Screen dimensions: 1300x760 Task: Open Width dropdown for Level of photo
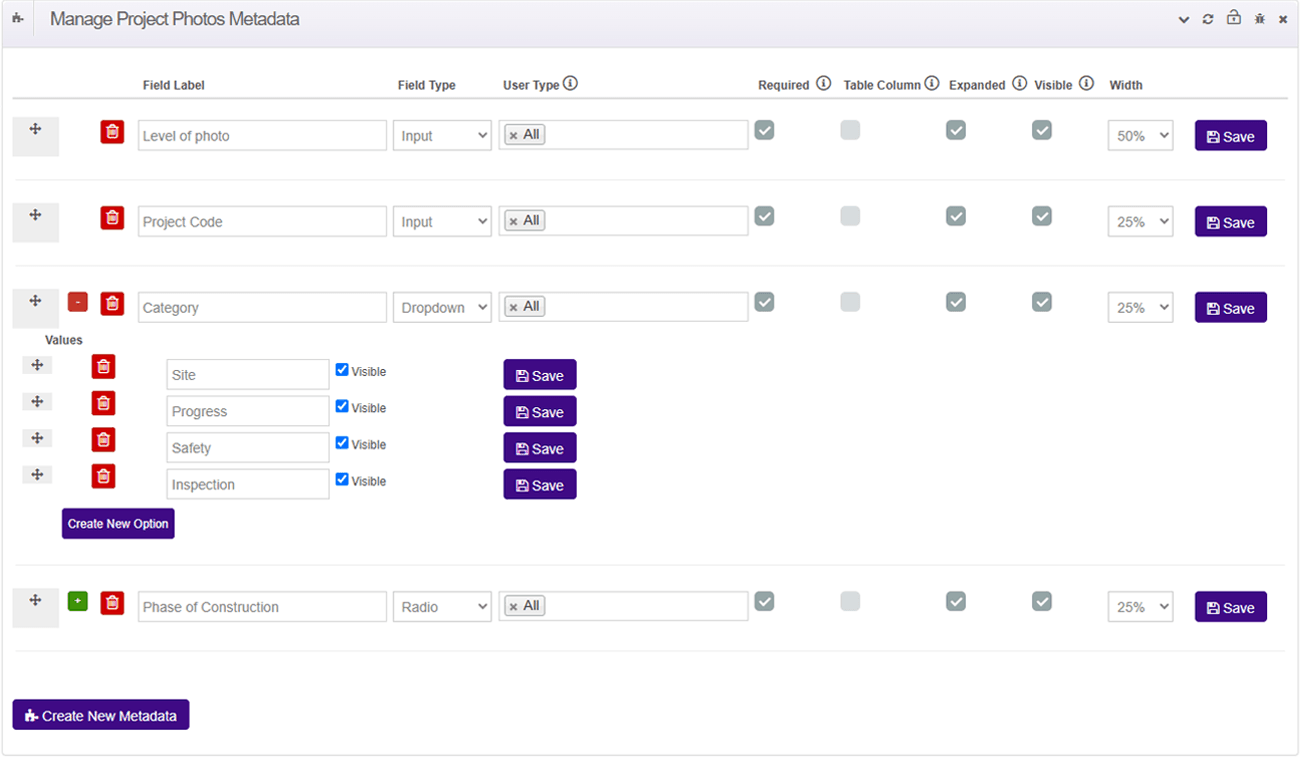pos(1140,136)
